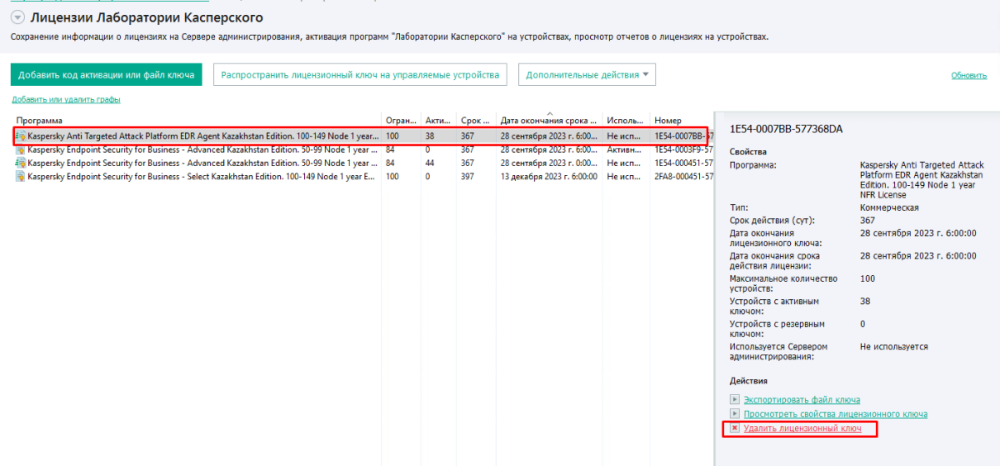
Task: Collapse the Лицензии Лаборатории Касперского section chevron
Action: (x=17, y=17)
